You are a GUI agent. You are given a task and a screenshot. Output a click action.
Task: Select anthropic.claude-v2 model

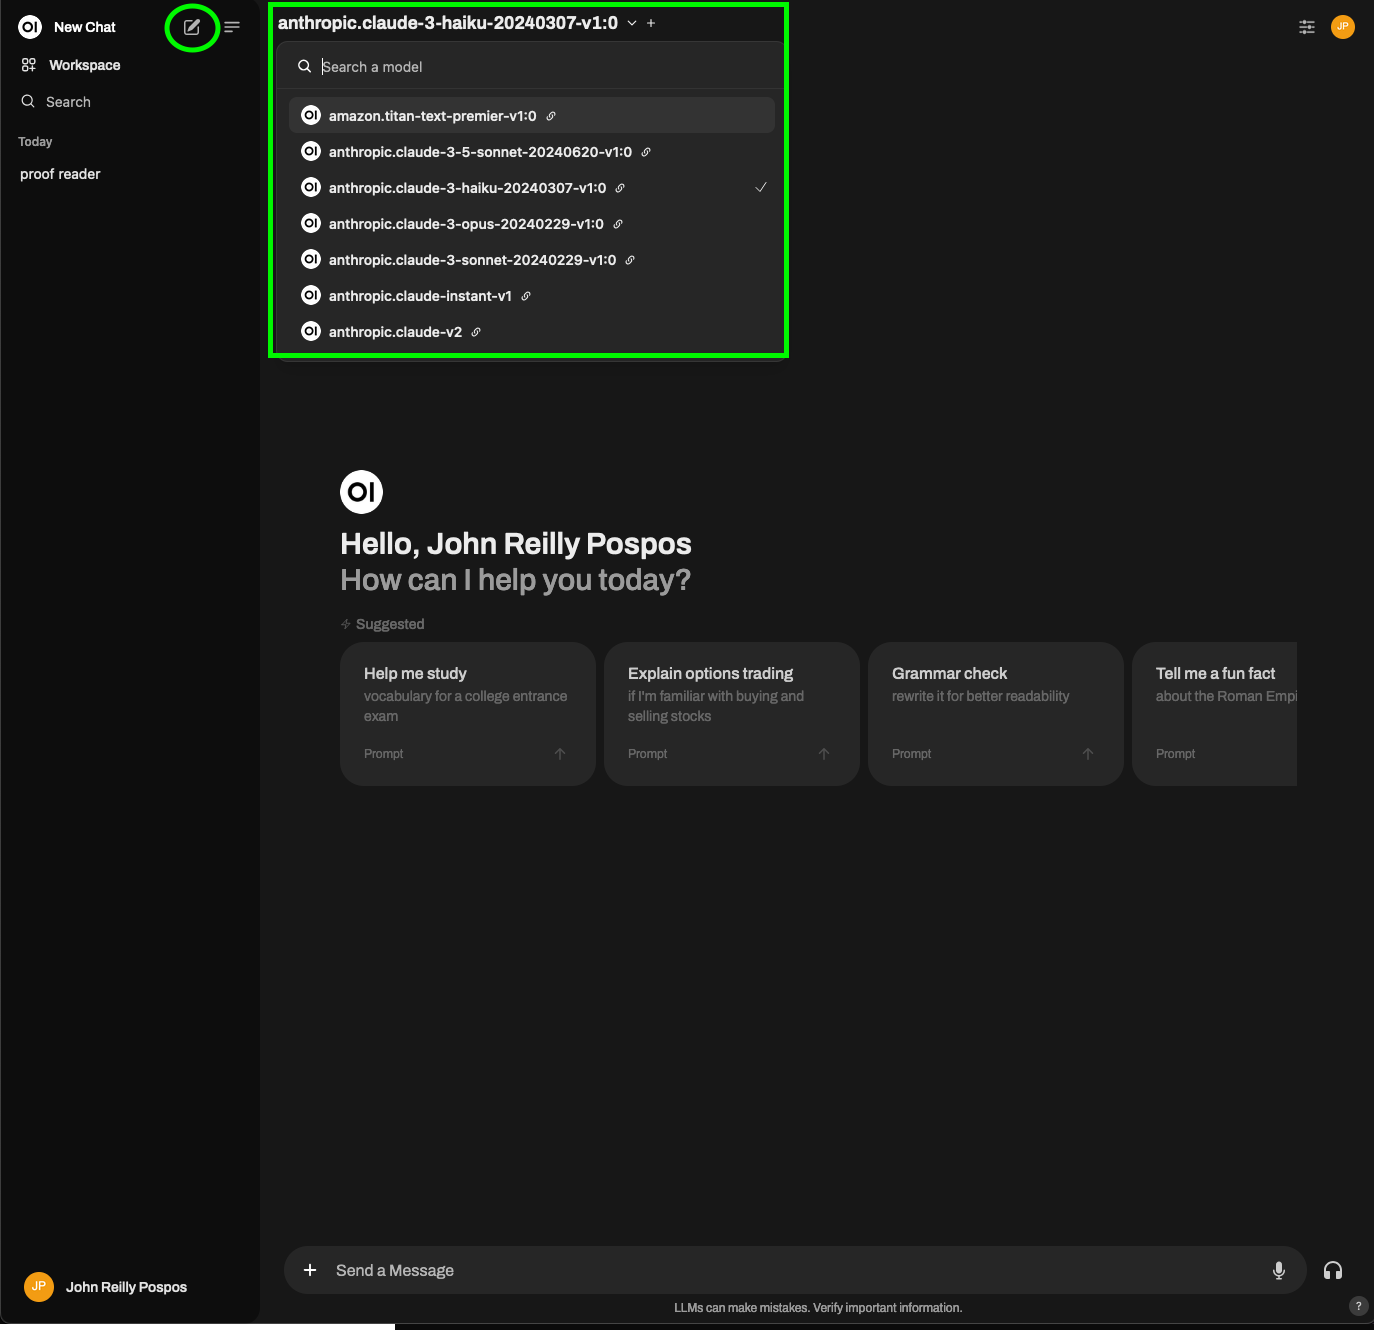[532, 332]
